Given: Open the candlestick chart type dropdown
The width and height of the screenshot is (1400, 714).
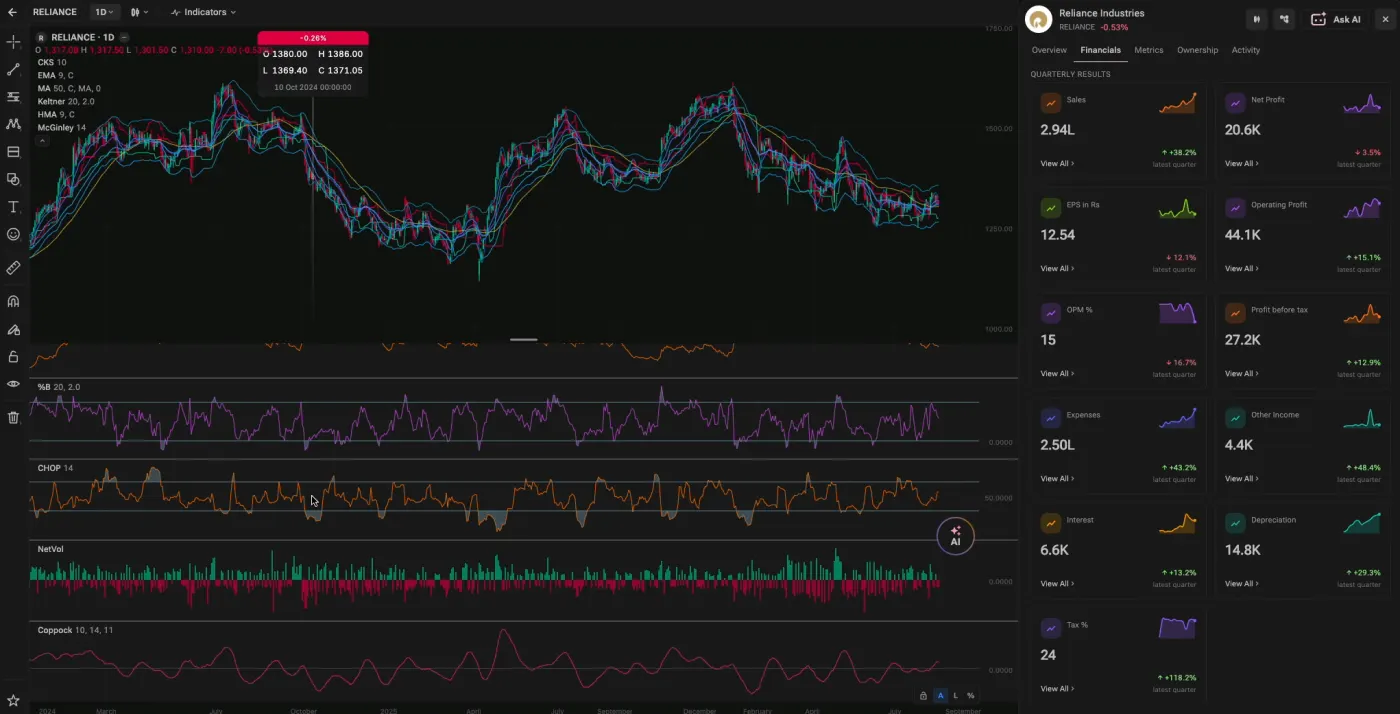Looking at the screenshot, I should point(139,12).
